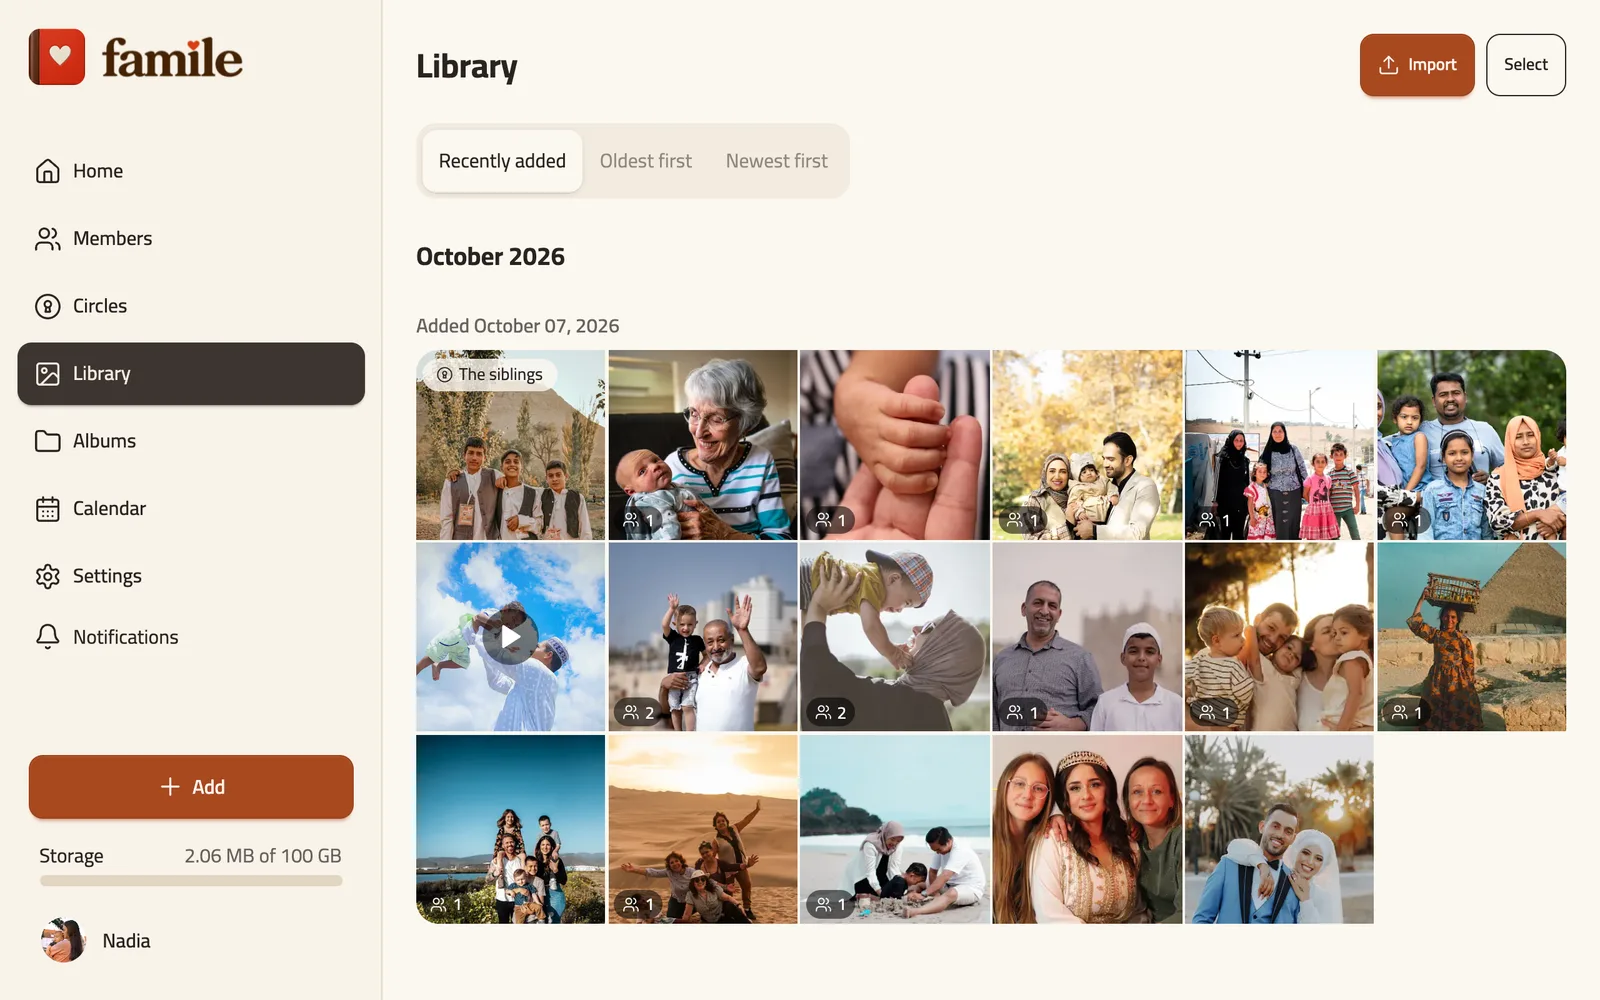Click people badge on desert family photo

(638, 904)
